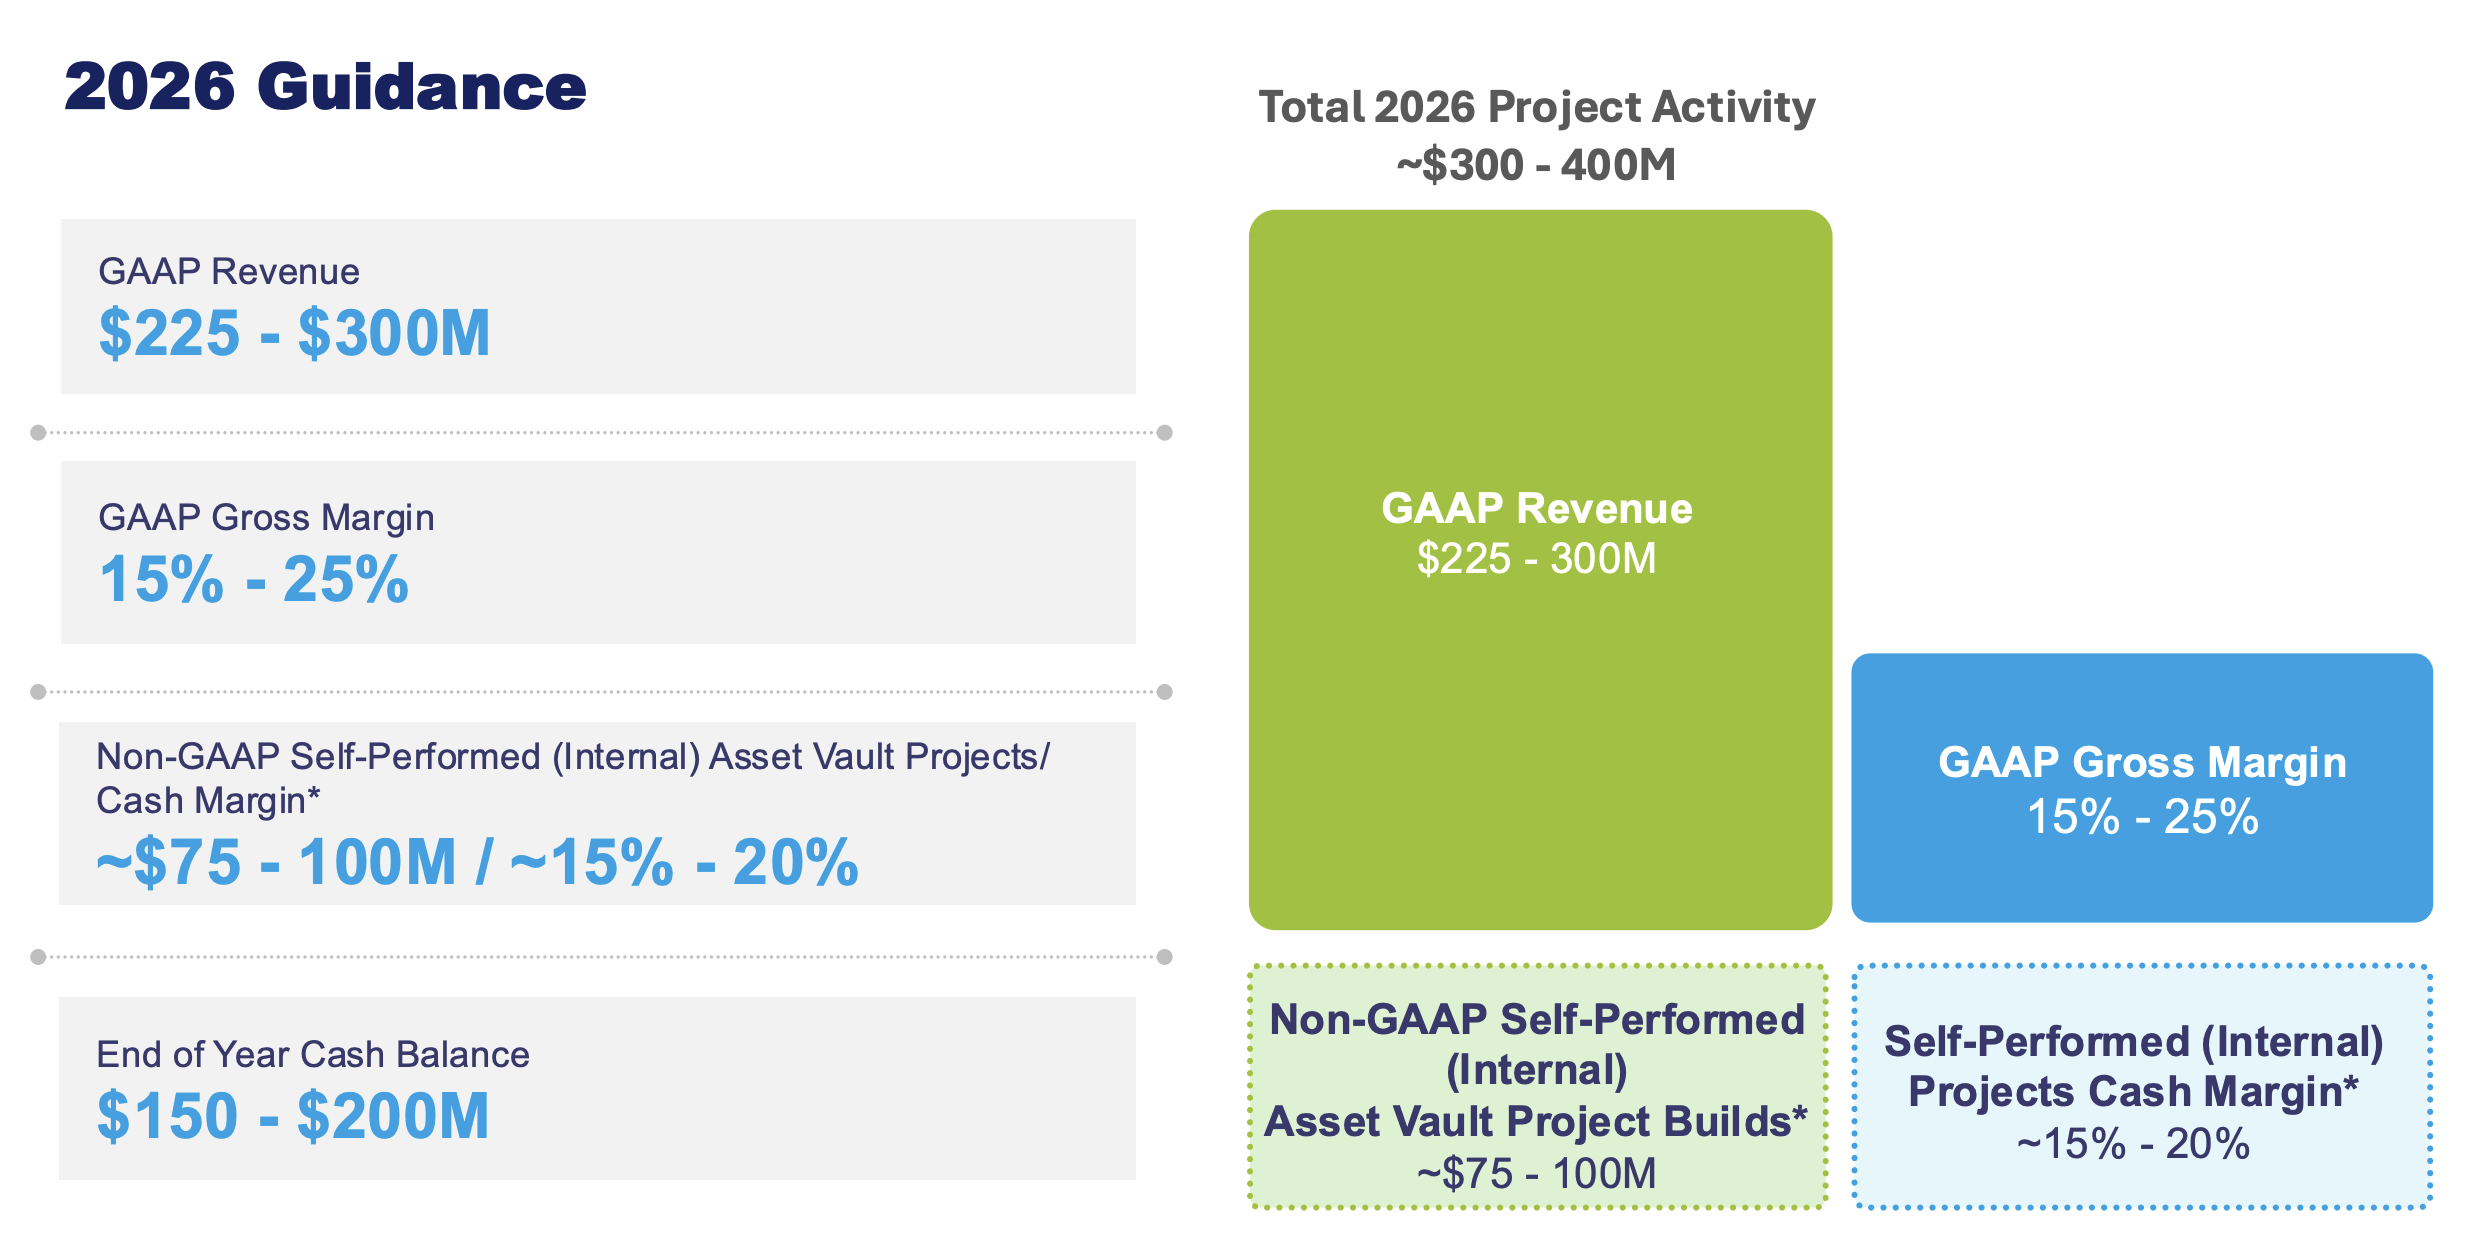This screenshot has width=2472, height=1236.
Task: Click 'GAAP Revenue' title in green block
Action: (x=1537, y=508)
